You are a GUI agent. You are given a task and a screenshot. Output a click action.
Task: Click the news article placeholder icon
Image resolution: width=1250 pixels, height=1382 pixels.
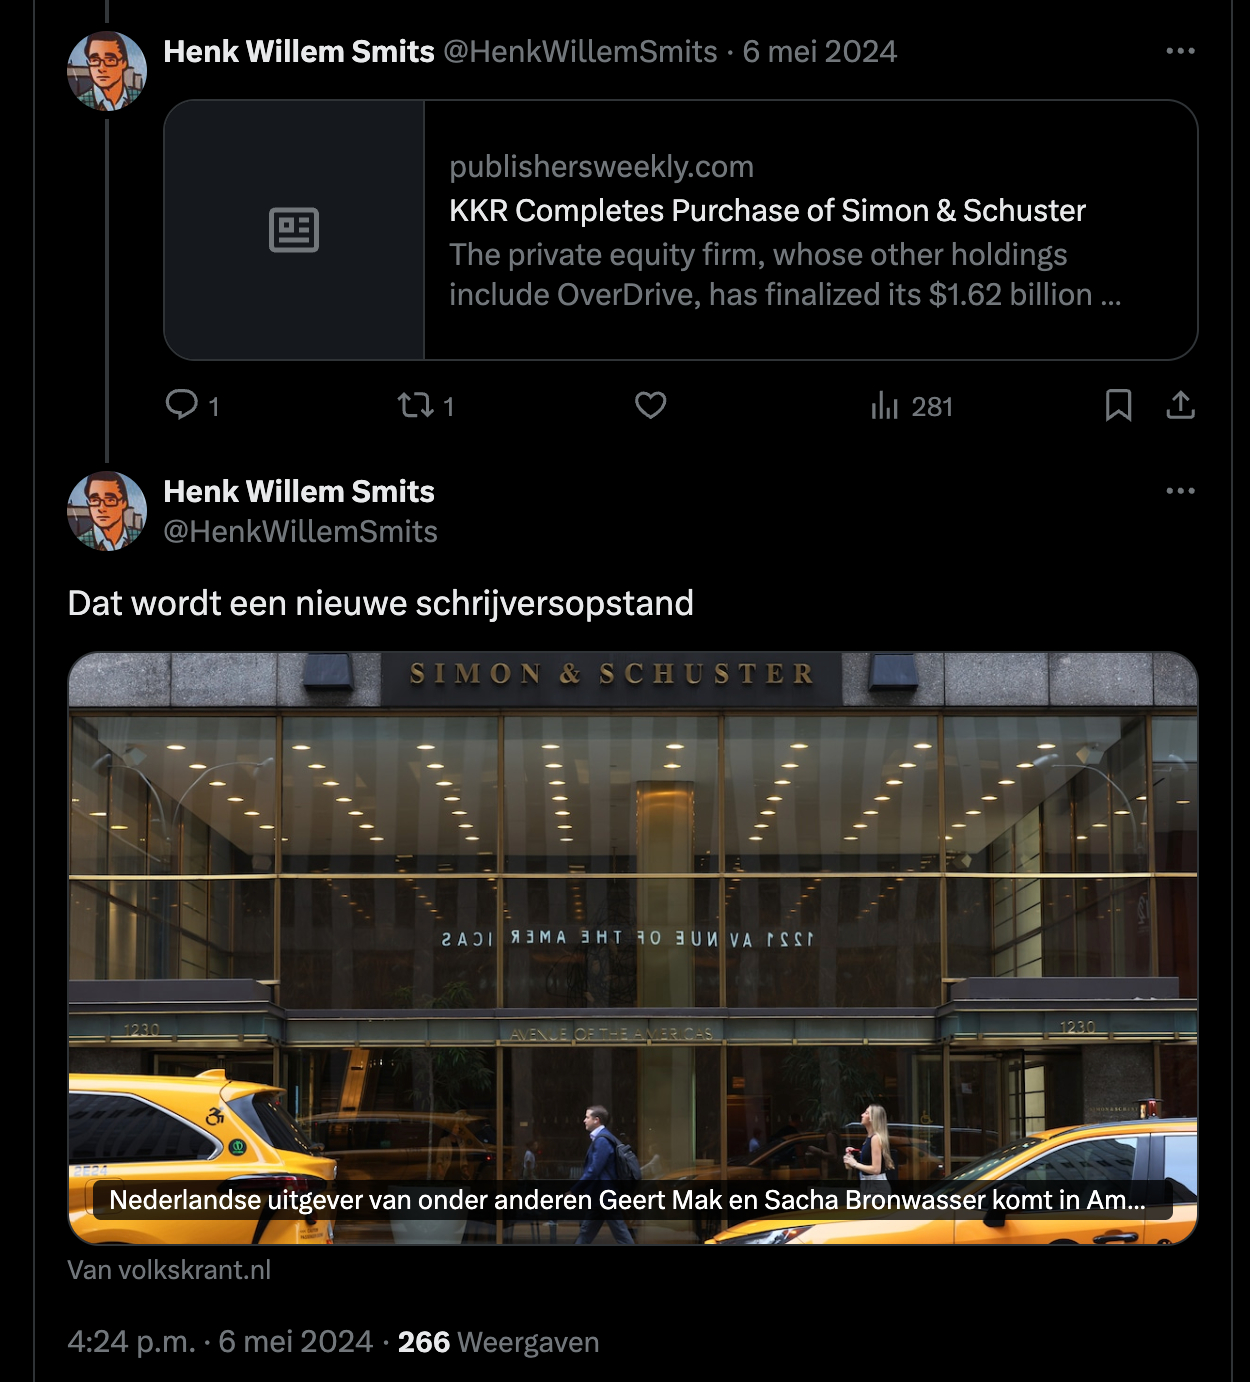point(294,230)
